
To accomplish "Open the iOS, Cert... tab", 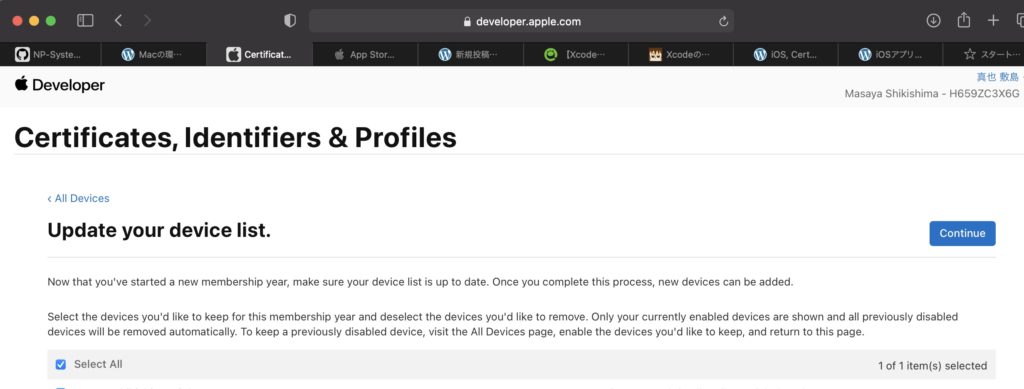I will click(x=786, y=55).
